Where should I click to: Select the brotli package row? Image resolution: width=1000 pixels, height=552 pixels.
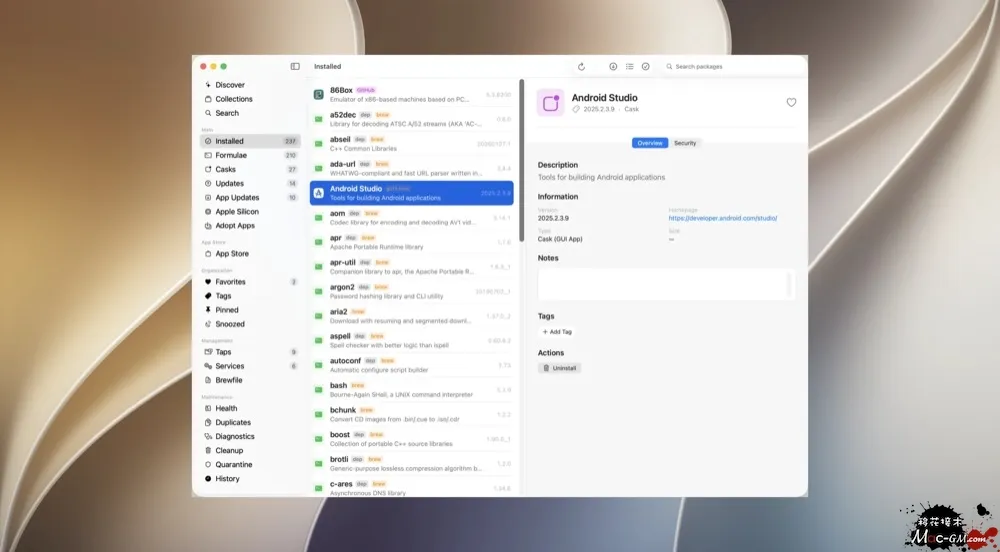411,463
